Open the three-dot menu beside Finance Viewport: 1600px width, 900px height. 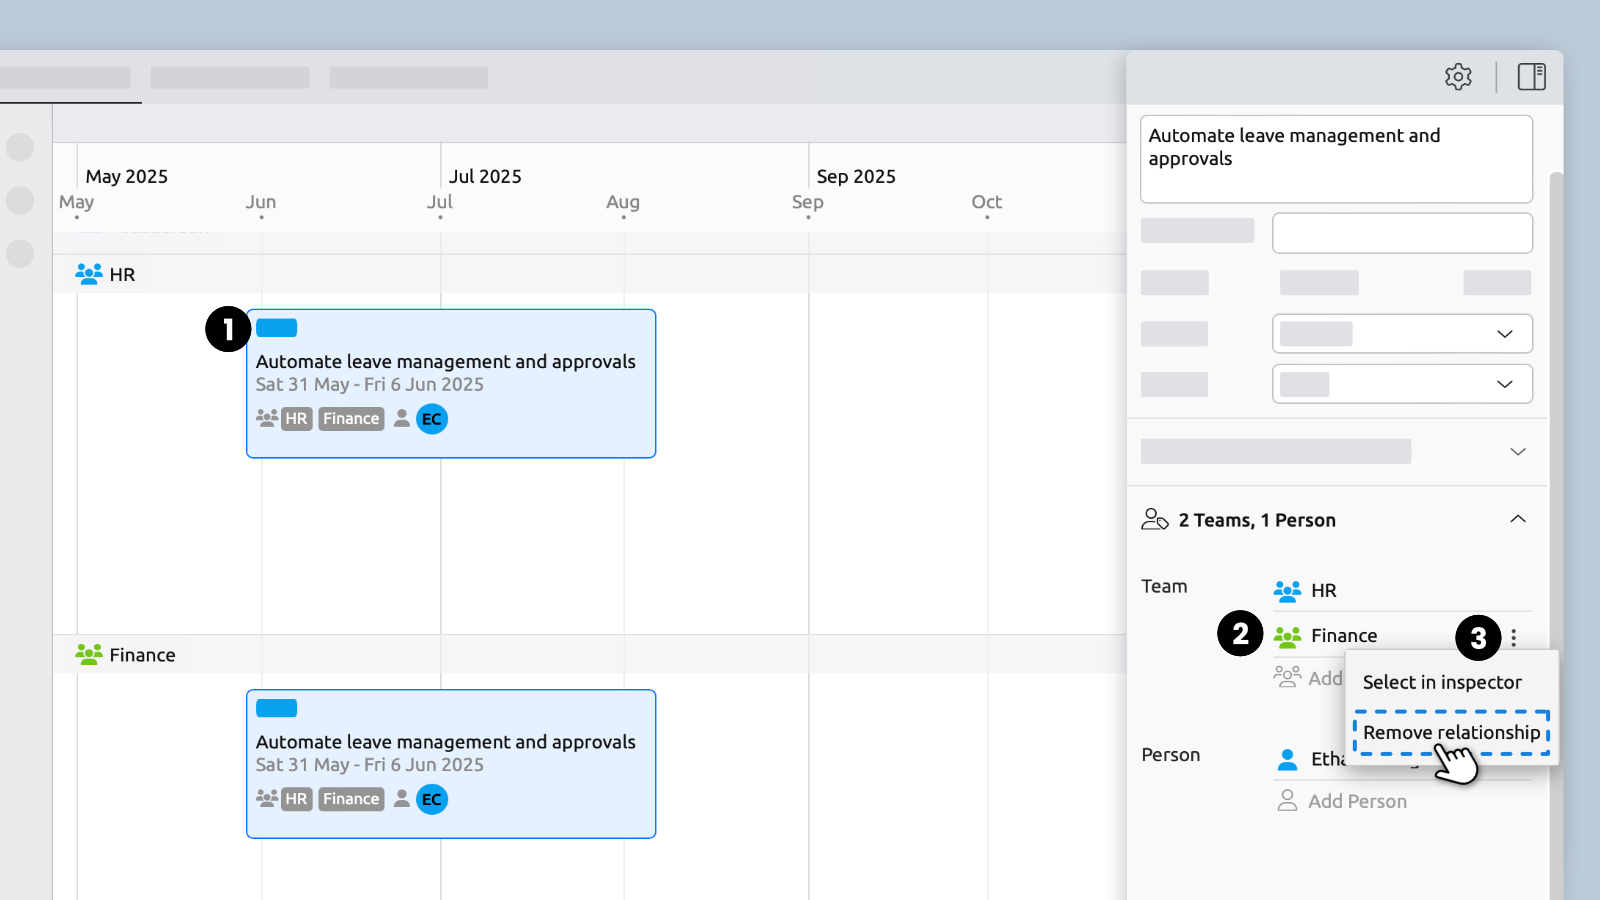pos(1513,637)
